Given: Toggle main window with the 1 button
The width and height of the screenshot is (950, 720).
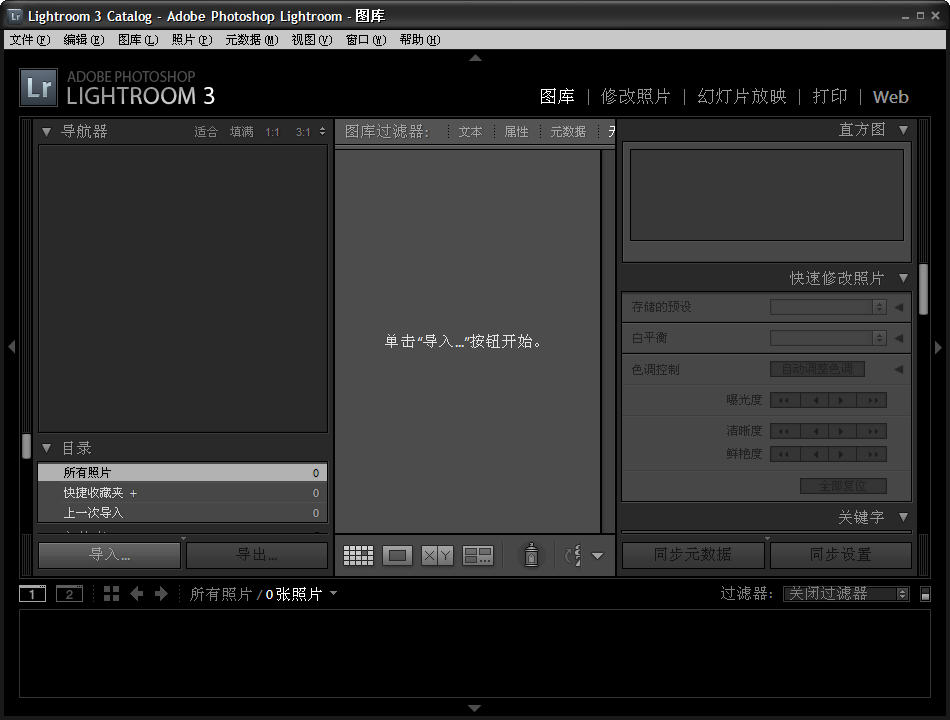Looking at the screenshot, I should coord(32,593).
